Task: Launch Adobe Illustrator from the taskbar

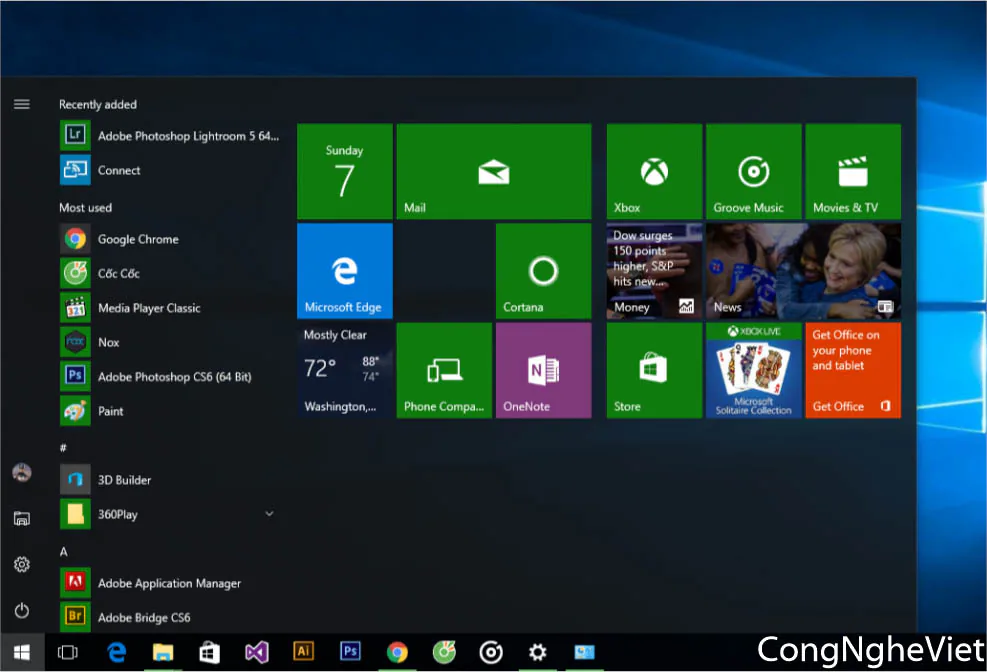Action: pos(303,651)
